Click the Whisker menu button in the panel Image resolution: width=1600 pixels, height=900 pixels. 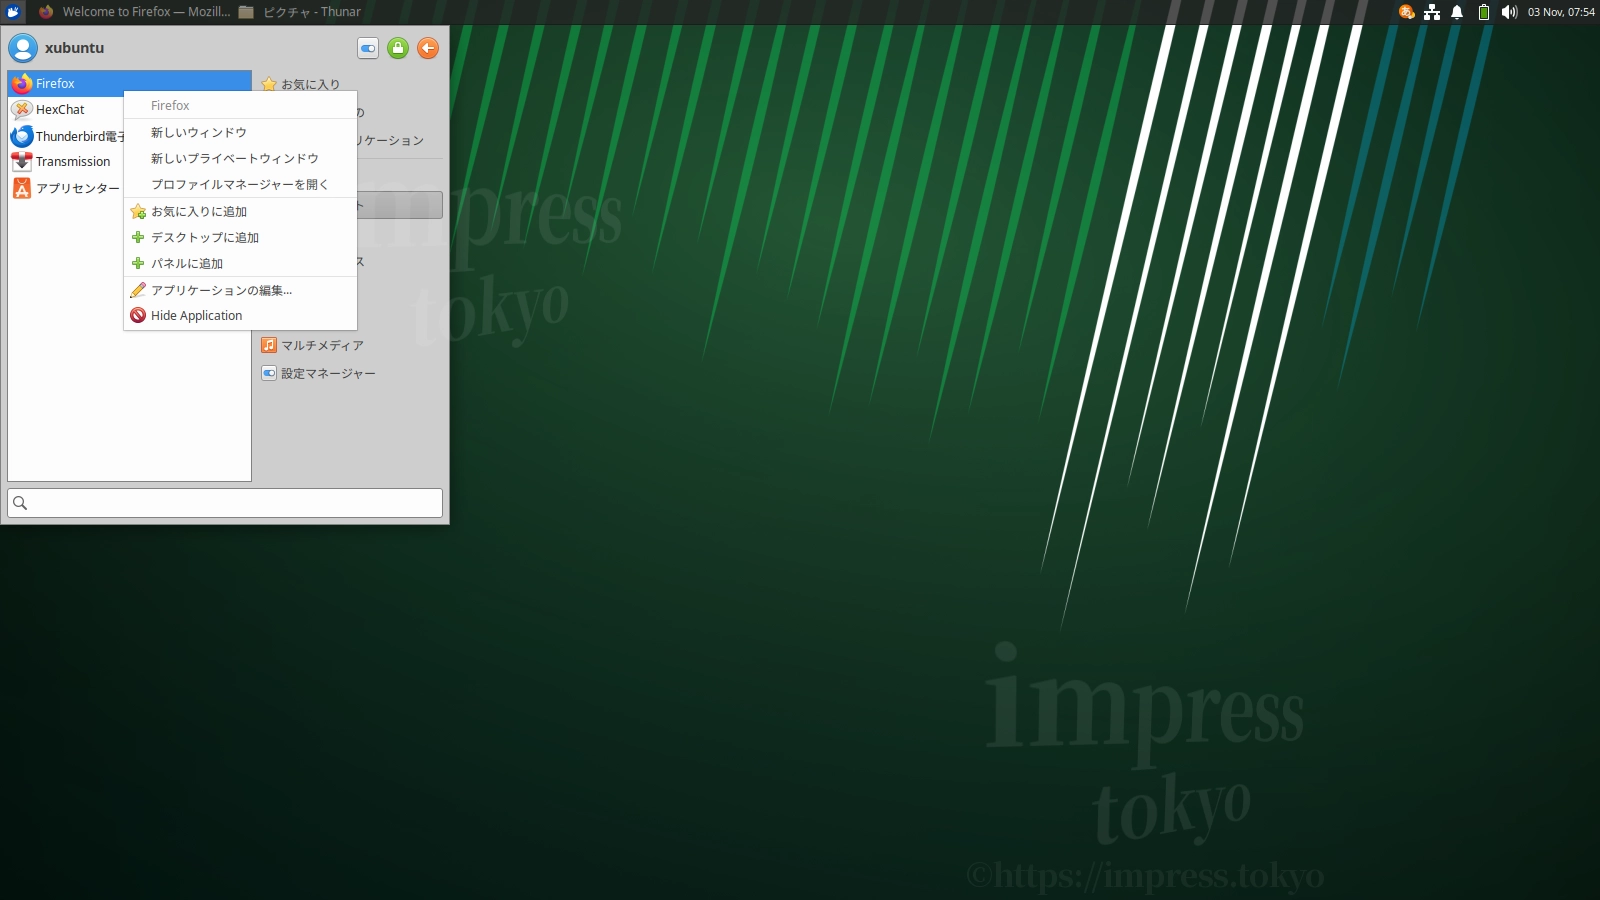[x=13, y=12]
